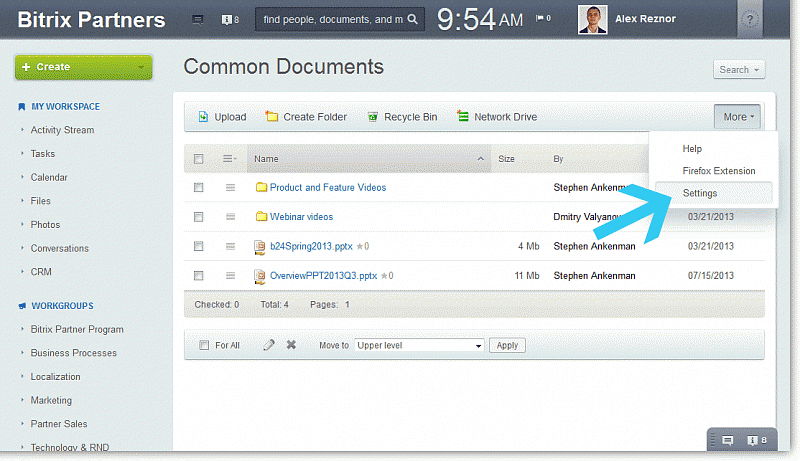Select Help from More menu
The width and height of the screenshot is (800, 461).
point(692,148)
